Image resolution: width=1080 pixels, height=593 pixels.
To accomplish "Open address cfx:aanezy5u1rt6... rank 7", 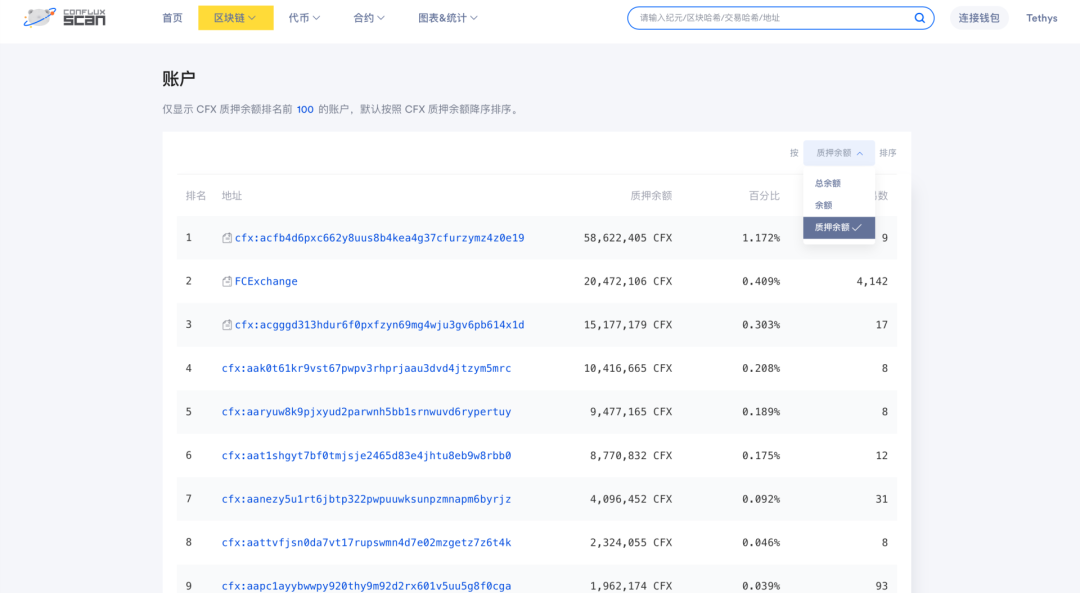I will tap(366, 499).
